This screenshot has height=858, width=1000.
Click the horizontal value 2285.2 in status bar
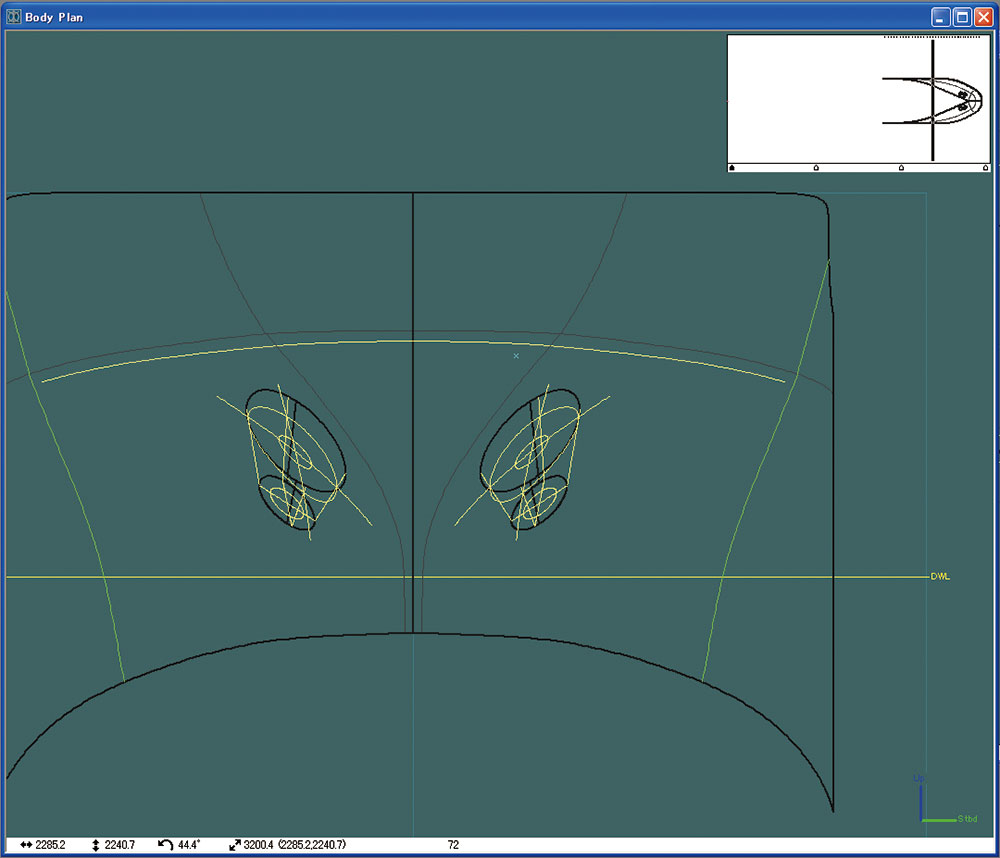[x=50, y=845]
